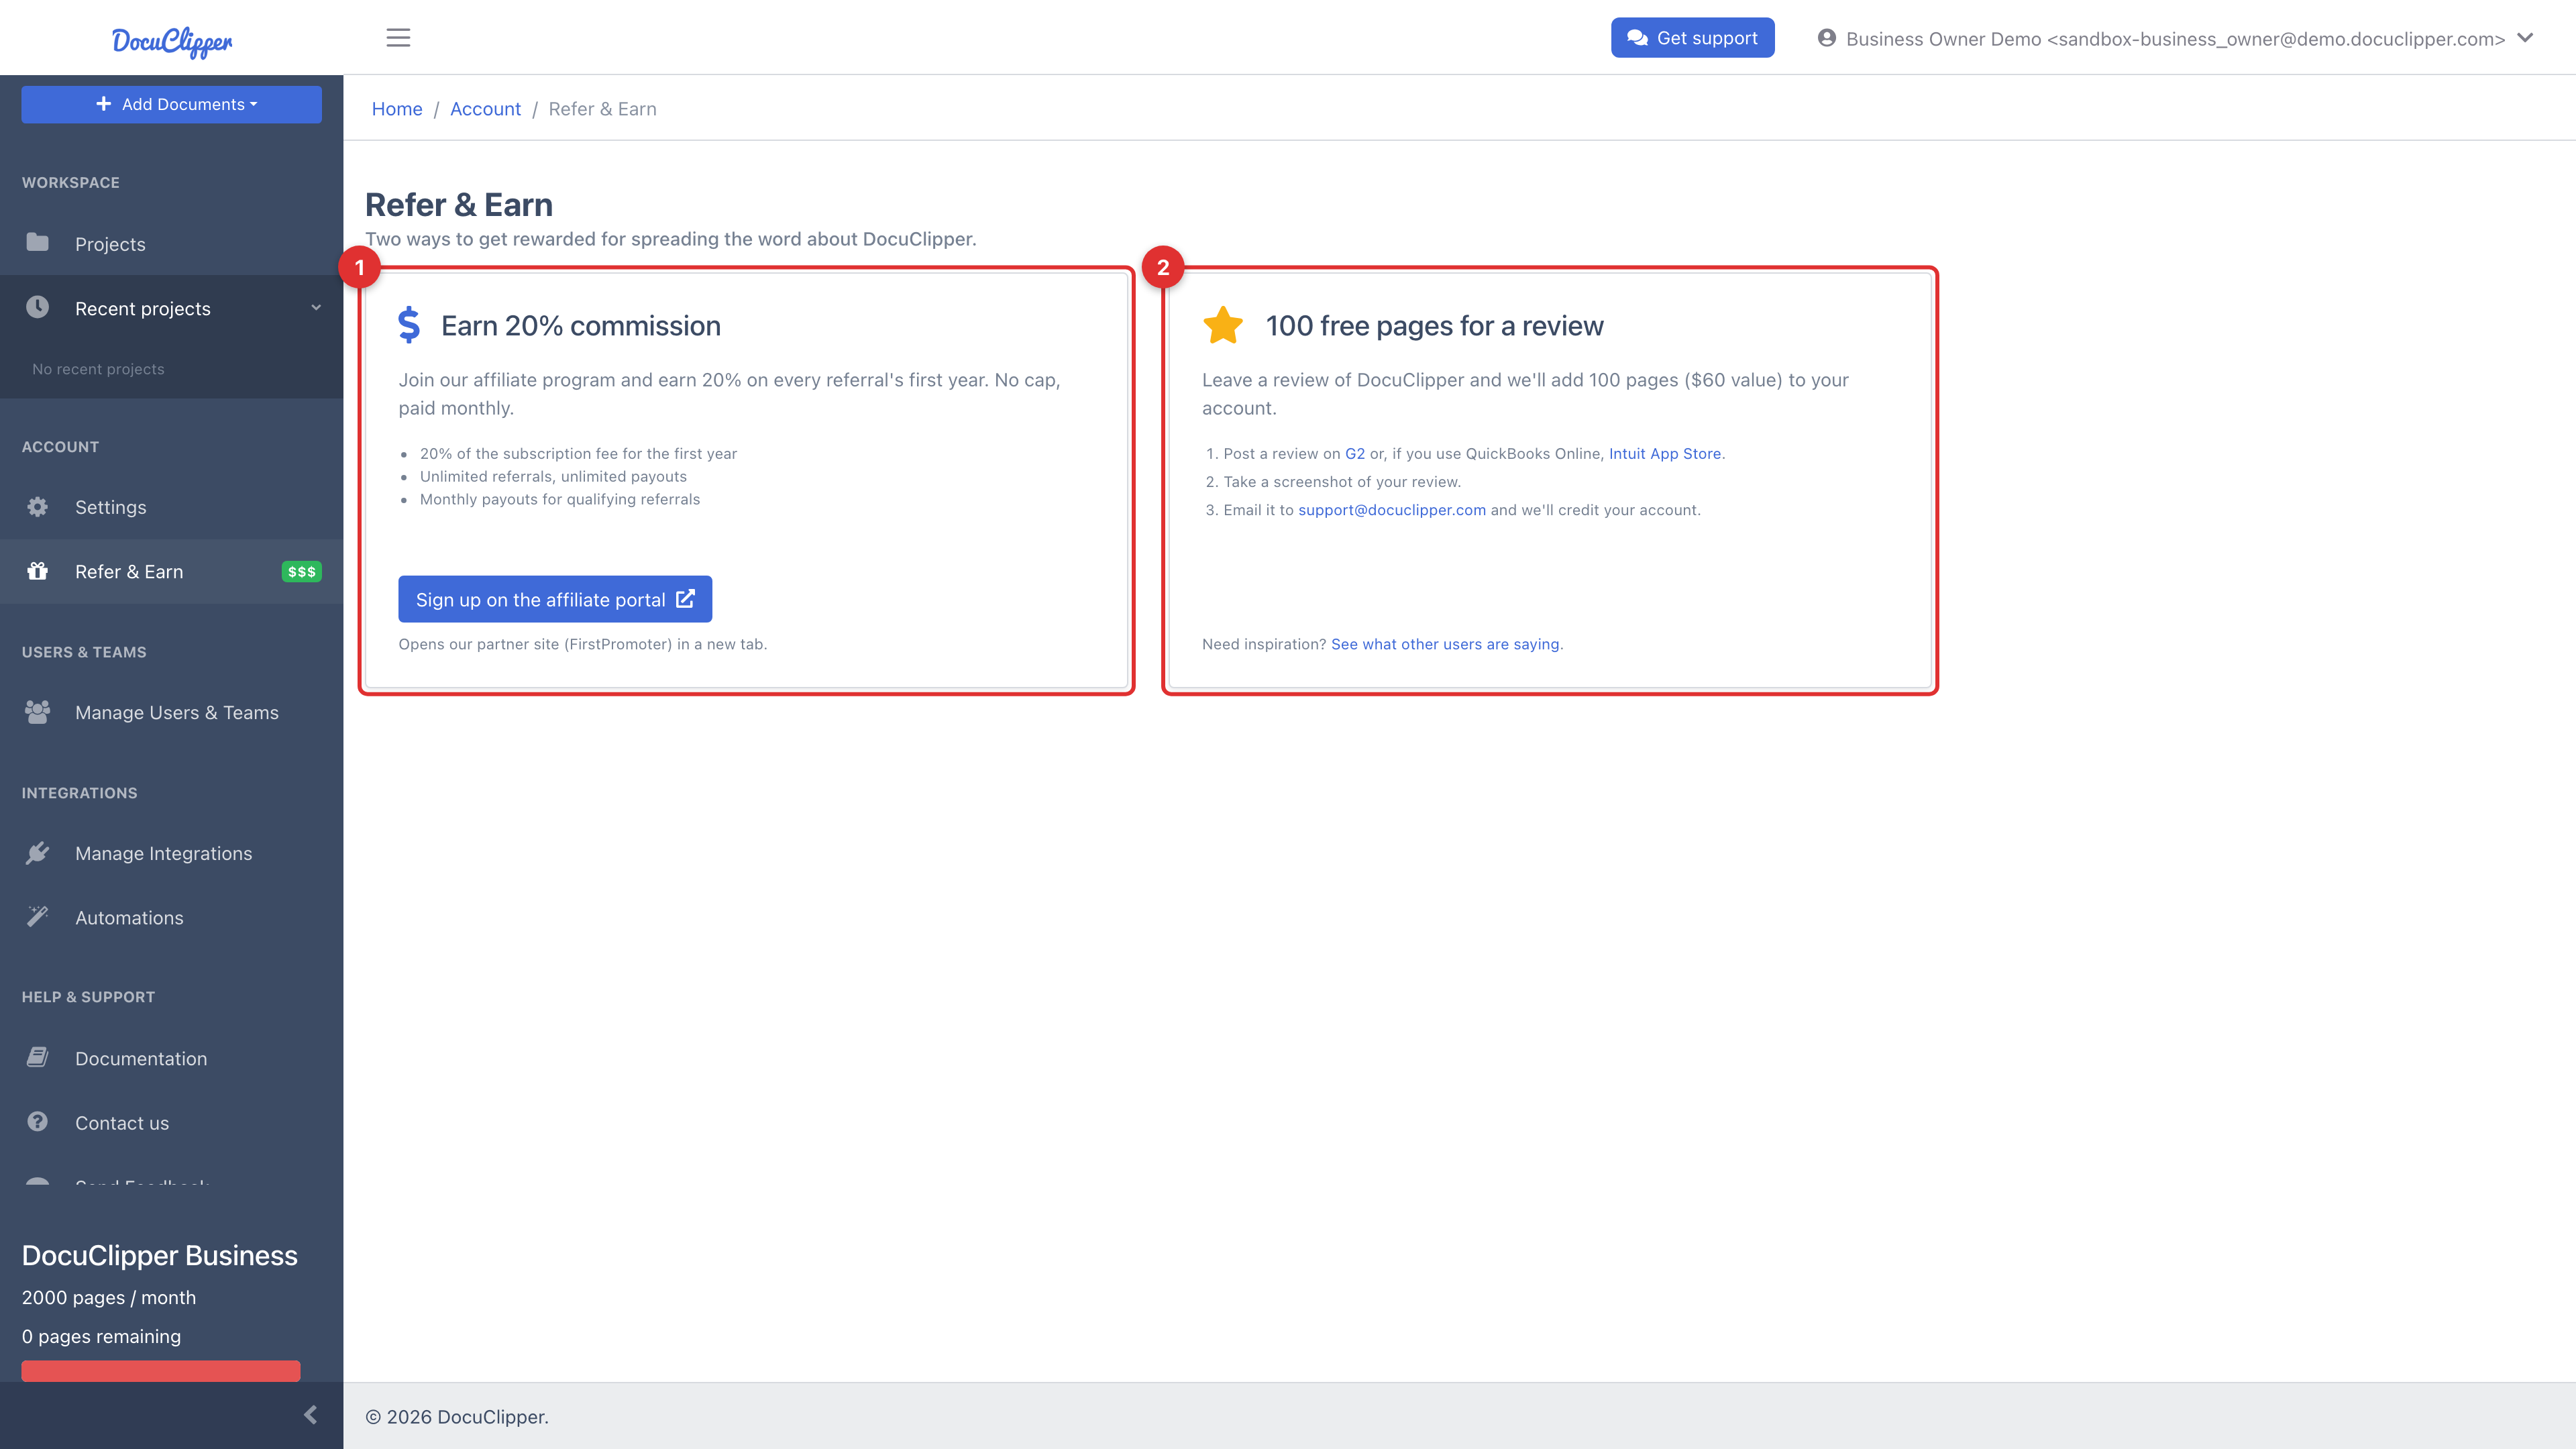Click the '0 pages remaining' text
The image size is (2576, 1449).
coord(101,1337)
